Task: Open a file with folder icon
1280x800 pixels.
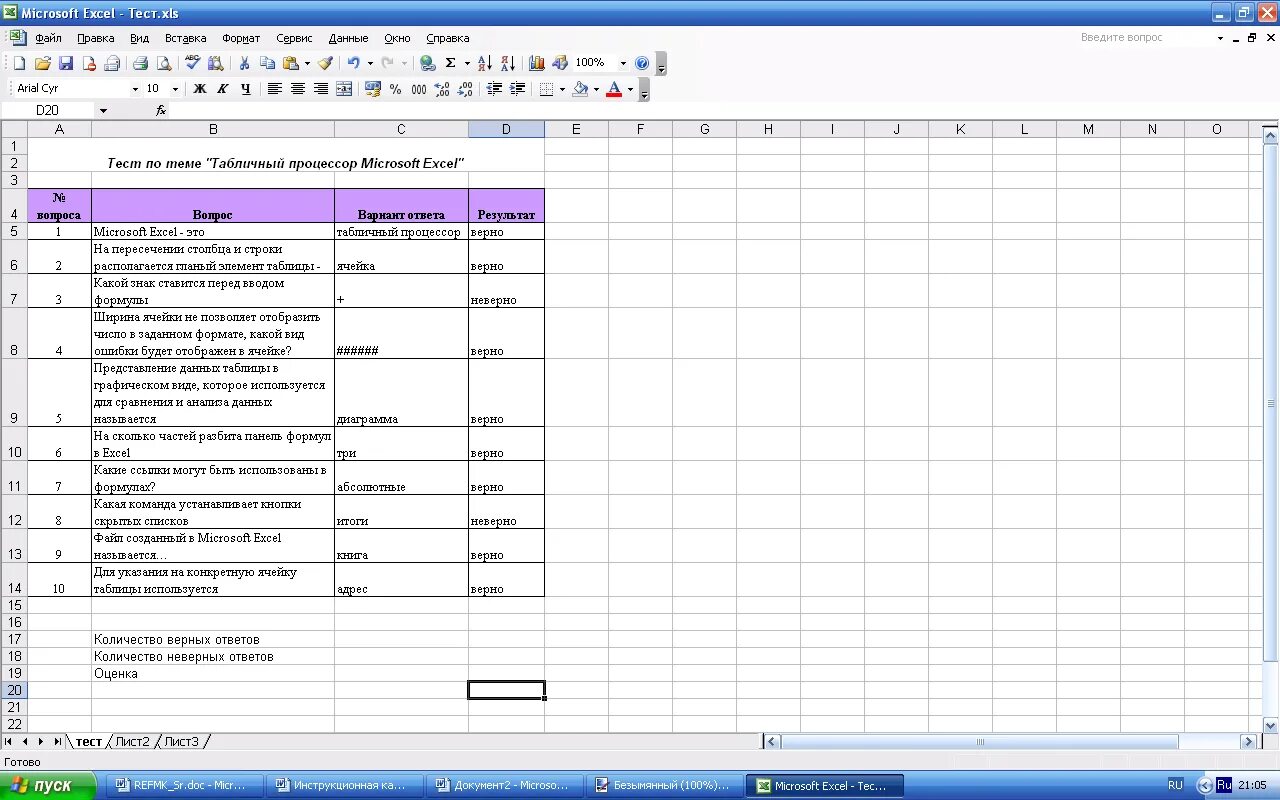Action: coord(42,63)
